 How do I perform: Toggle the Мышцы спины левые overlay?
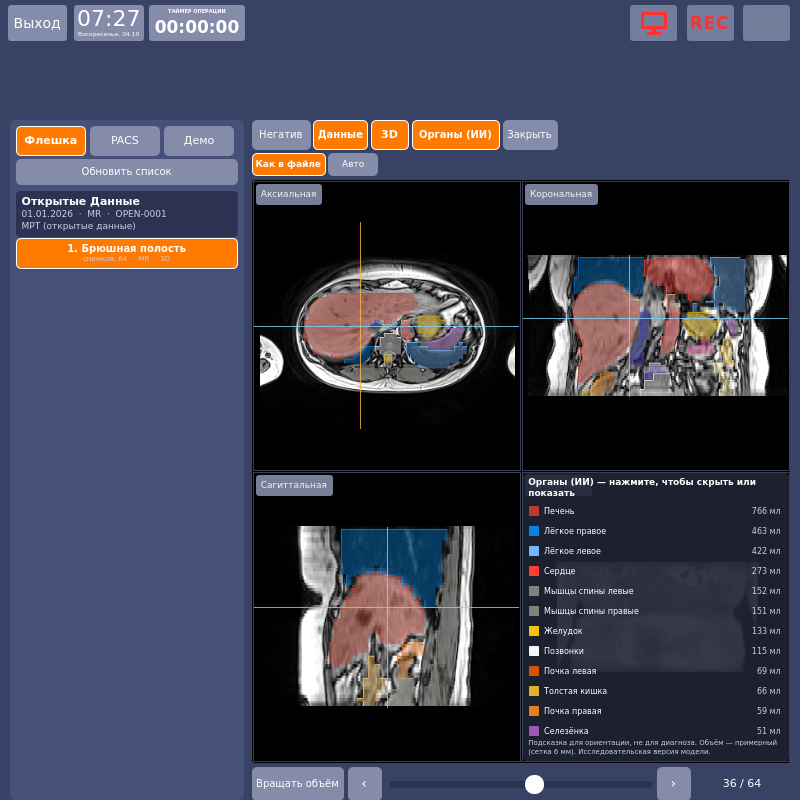[x=655, y=591]
